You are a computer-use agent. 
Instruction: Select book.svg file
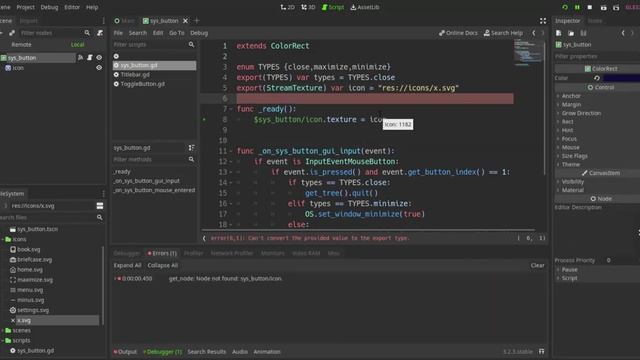click(25, 249)
